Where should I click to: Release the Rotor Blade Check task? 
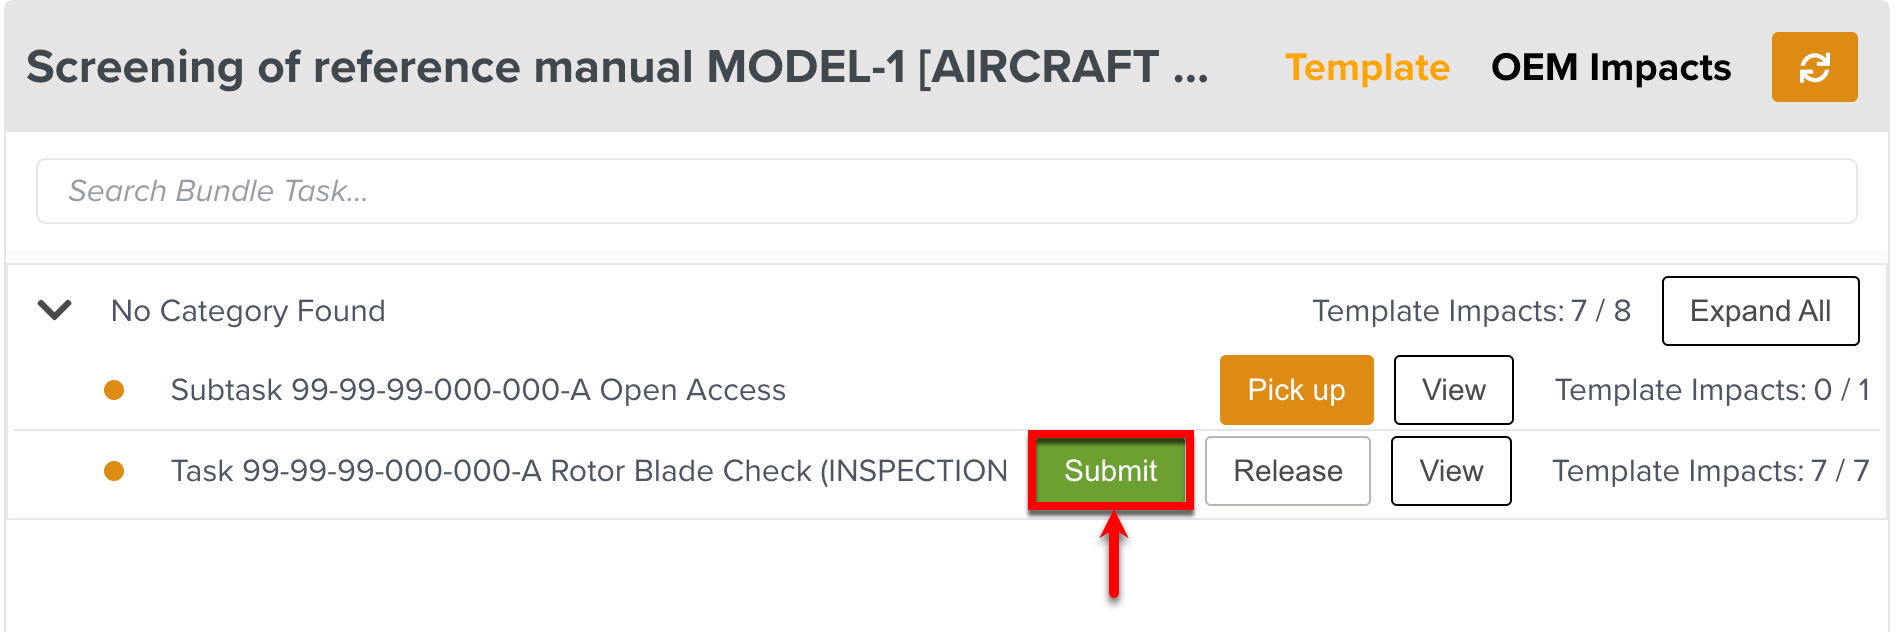(x=1287, y=471)
